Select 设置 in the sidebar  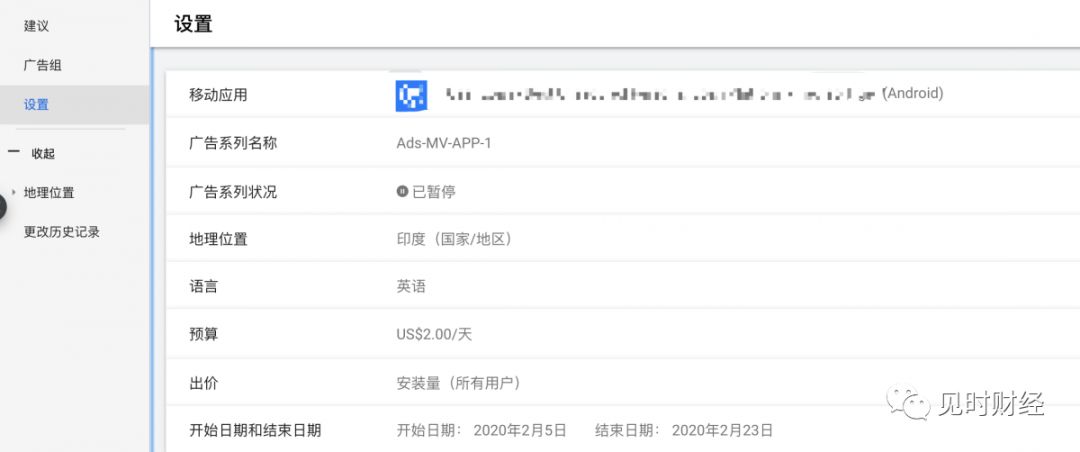tap(36, 105)
